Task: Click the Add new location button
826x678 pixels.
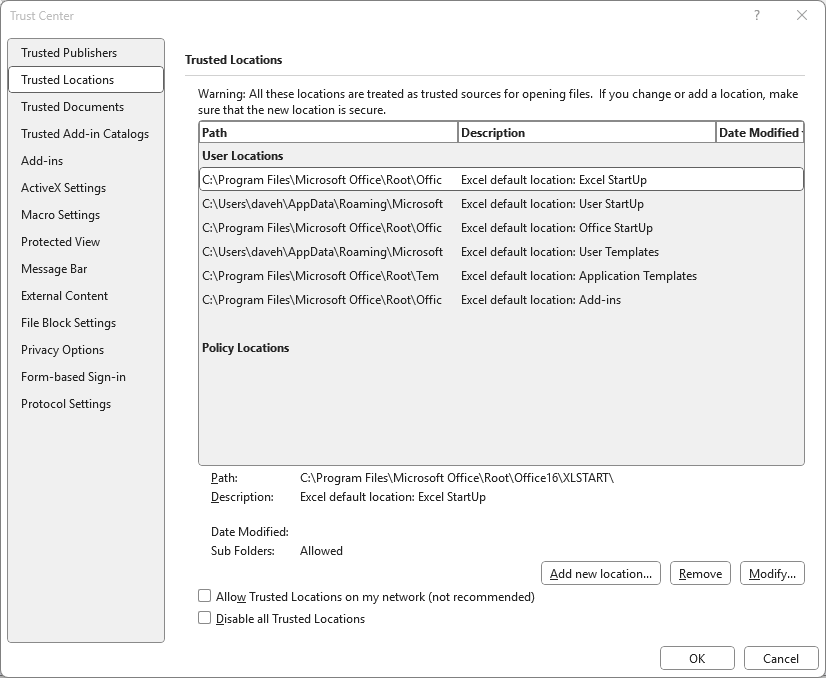Action: (x=600, y=573)
